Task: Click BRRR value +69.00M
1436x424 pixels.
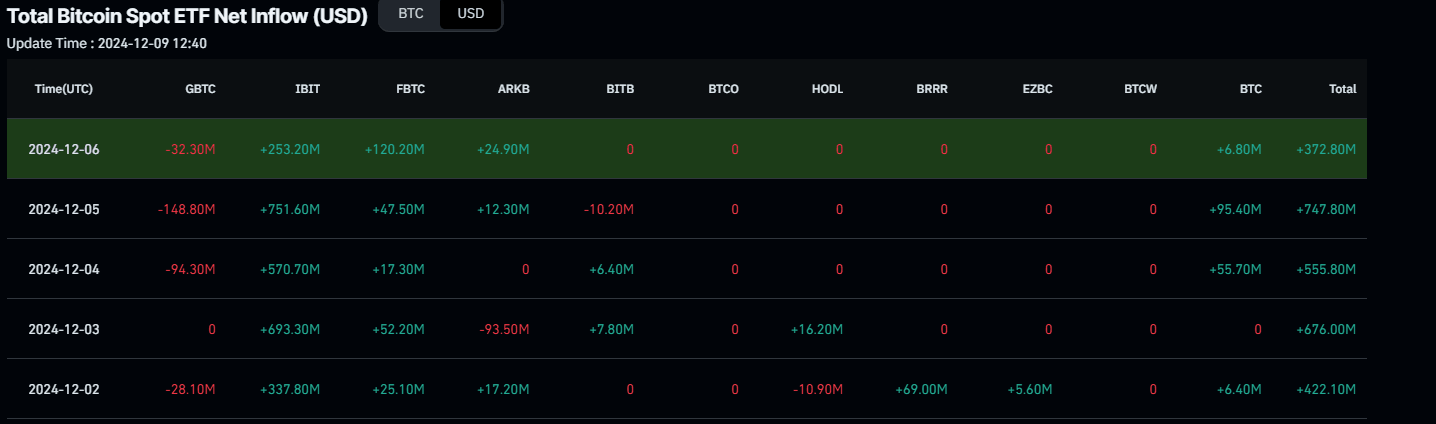Action: 921,389
